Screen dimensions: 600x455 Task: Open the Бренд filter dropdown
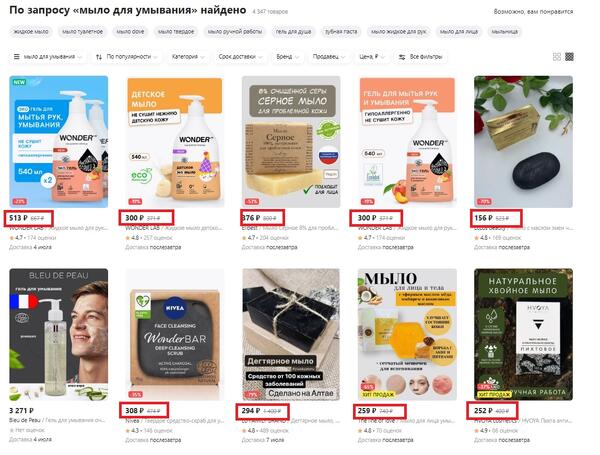[287, 57]
